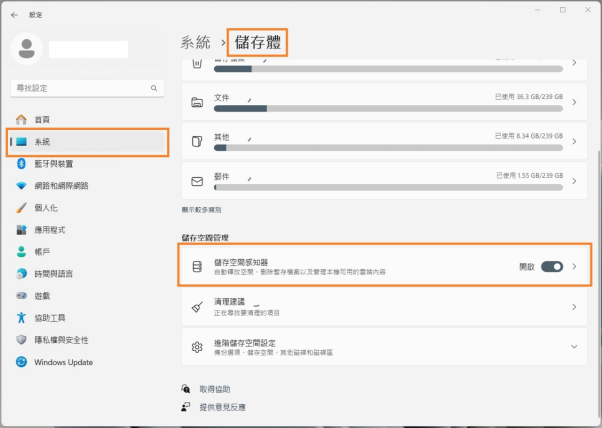Click the apps icon beside 應用程式
The image size is (602, 428).
coord(22,230)
